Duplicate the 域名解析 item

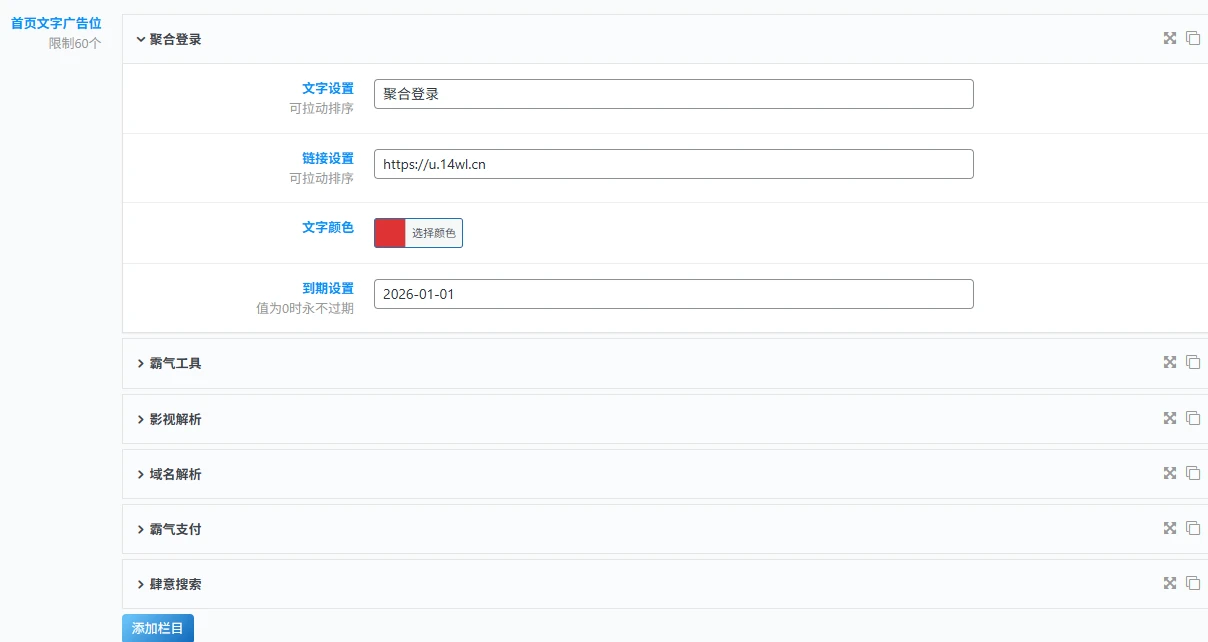tap(1192, 473)
